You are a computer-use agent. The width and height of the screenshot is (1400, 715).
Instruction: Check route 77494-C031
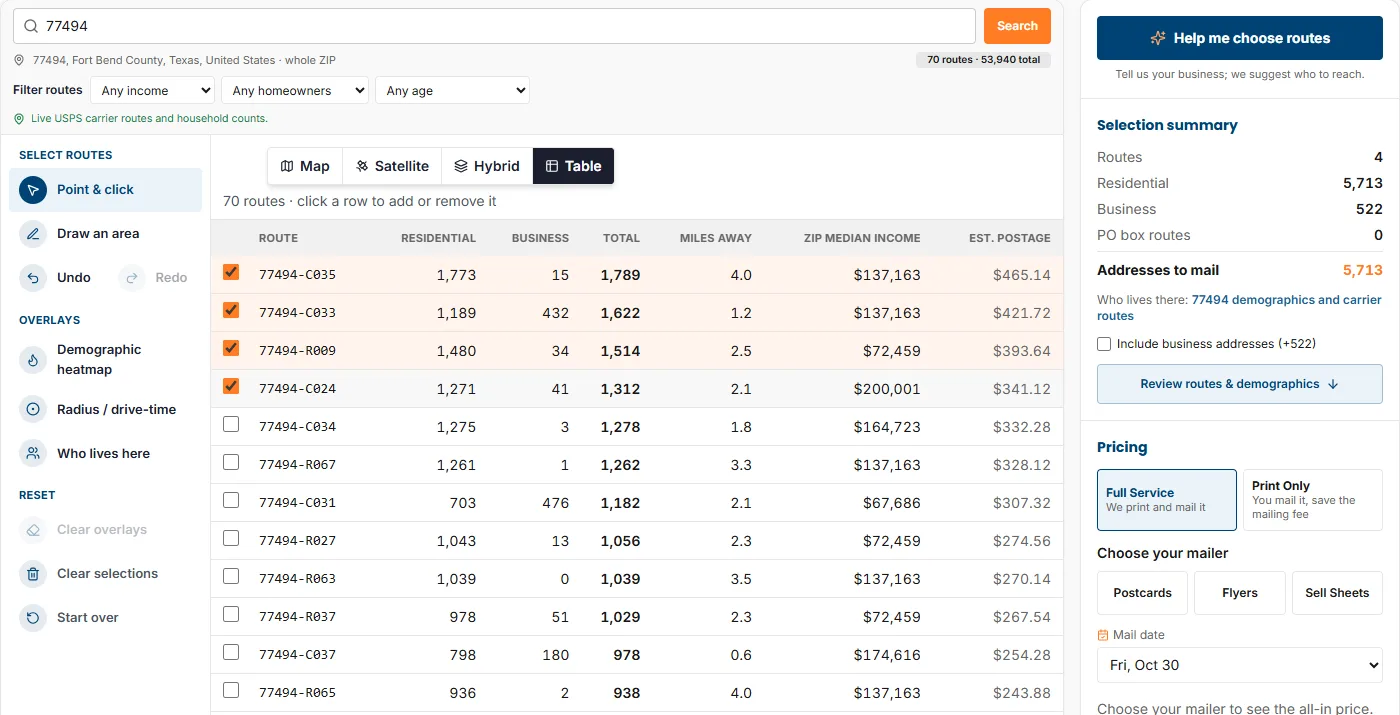point(231,500)
